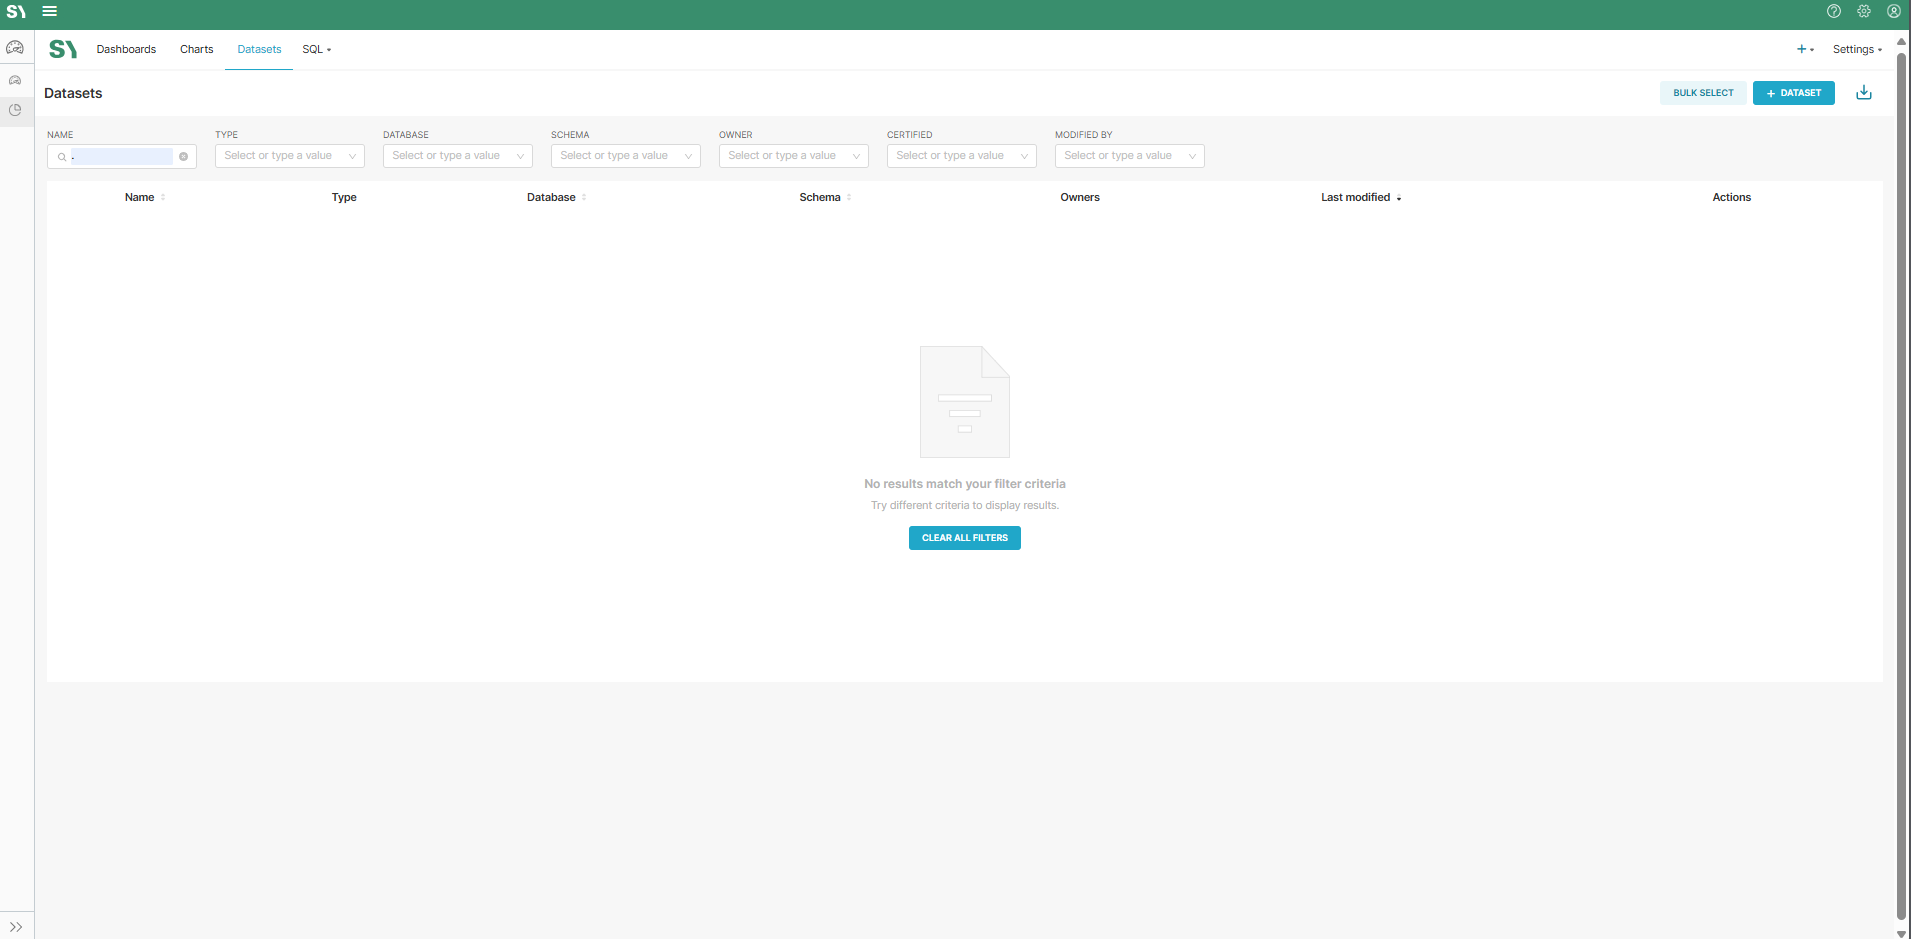Click the pie chart icon in the left sidebar
The height and width of the screenshot is (939, 1911).
tap(15, 110)
